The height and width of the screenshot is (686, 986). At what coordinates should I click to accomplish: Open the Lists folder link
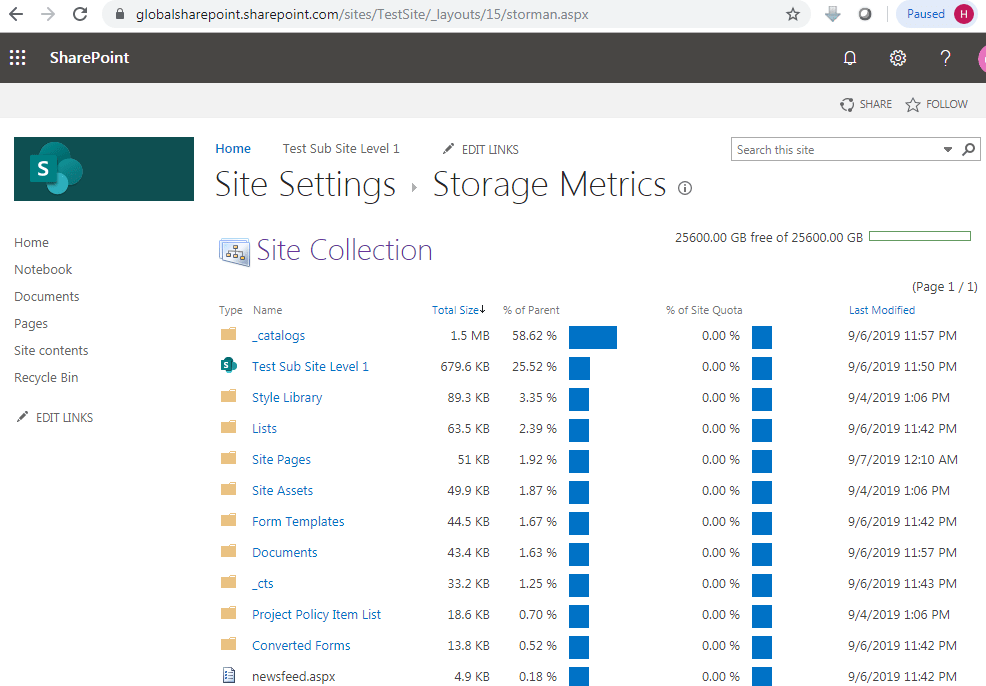tap(264, 429)
